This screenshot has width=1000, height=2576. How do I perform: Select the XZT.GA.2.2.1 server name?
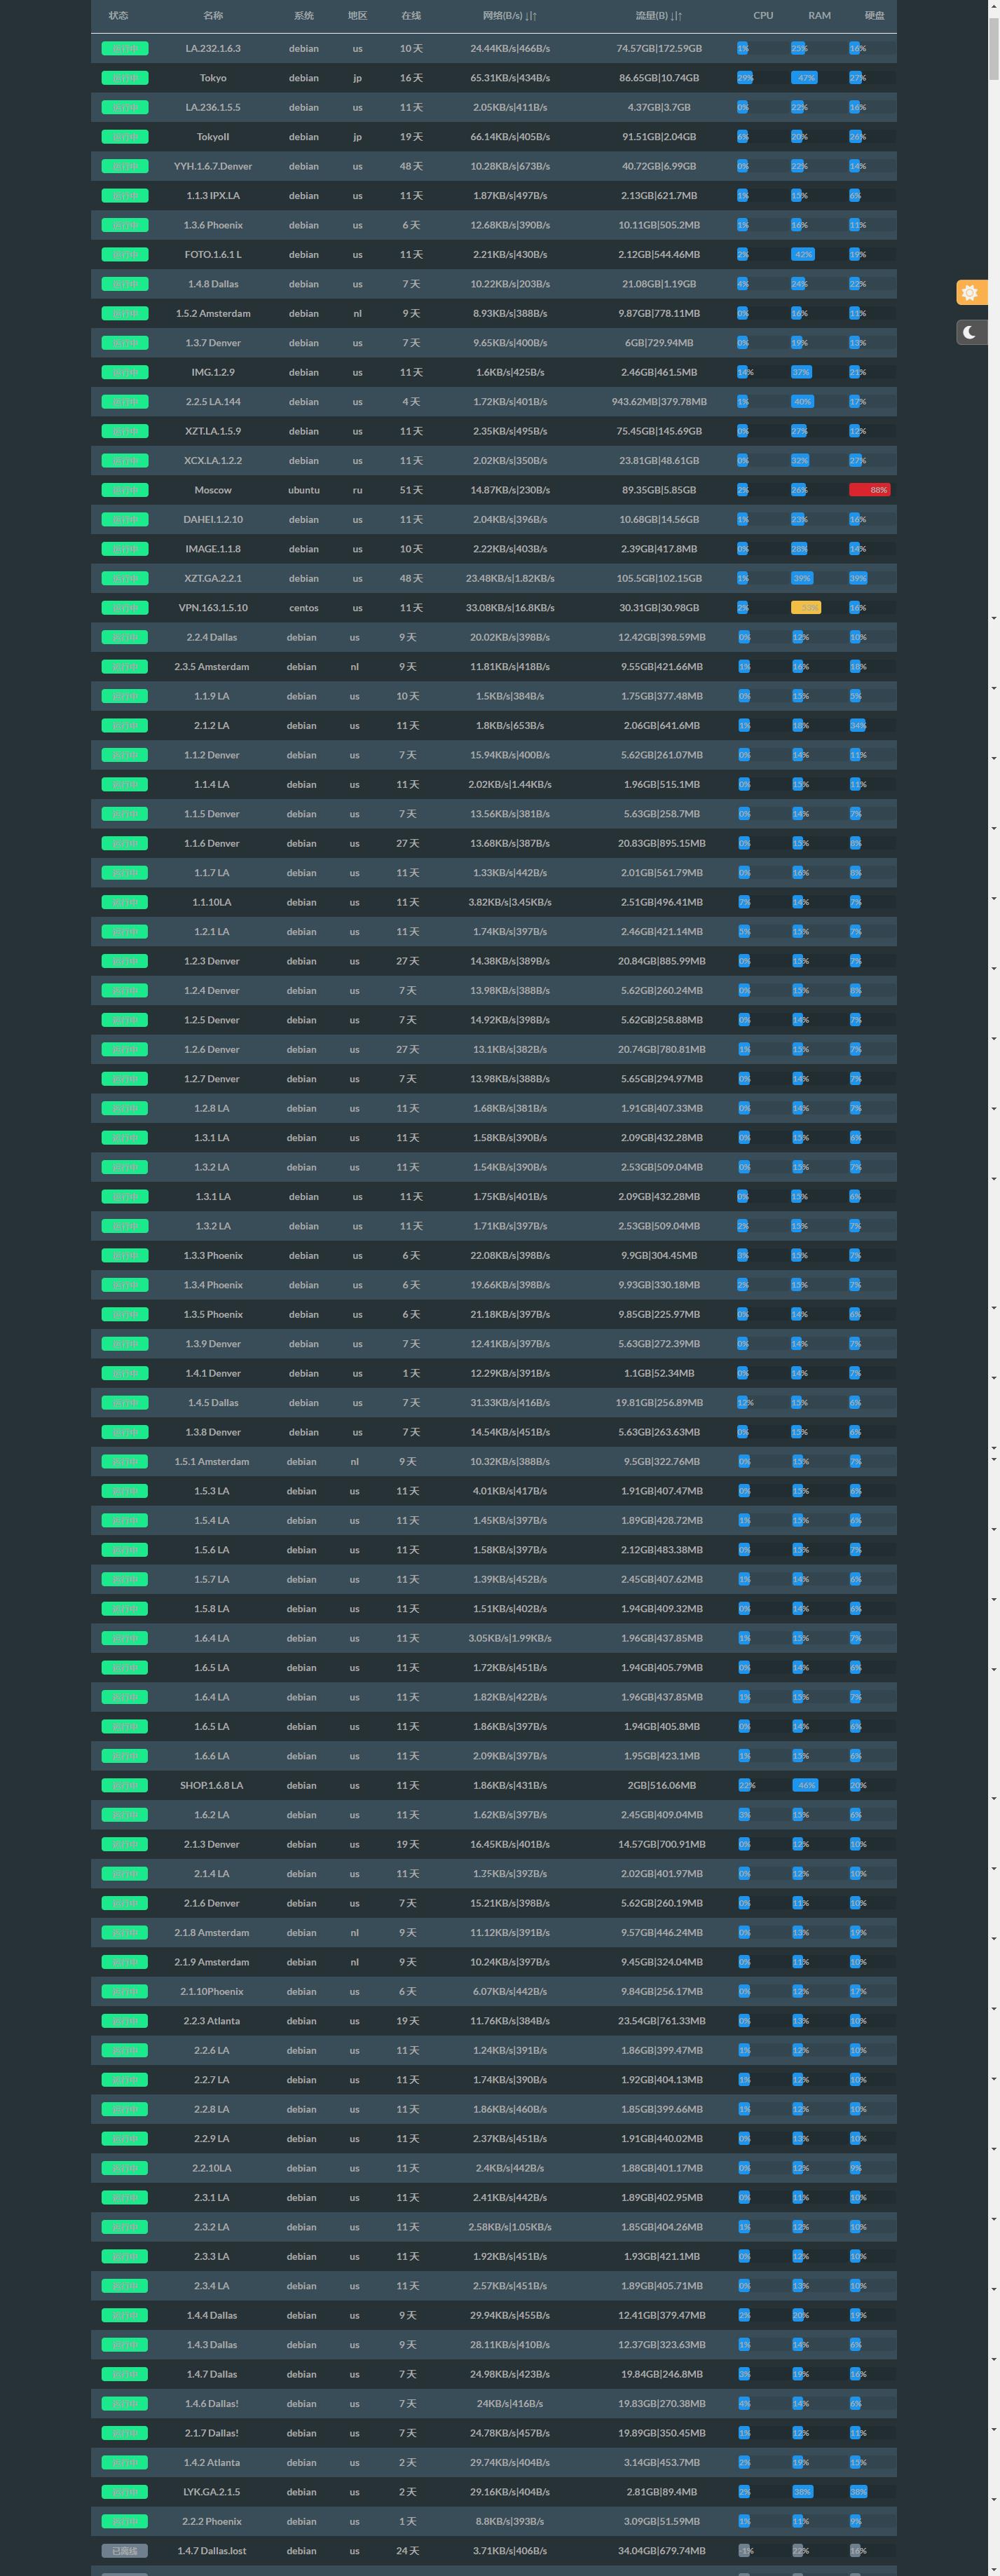pos(213,578)
